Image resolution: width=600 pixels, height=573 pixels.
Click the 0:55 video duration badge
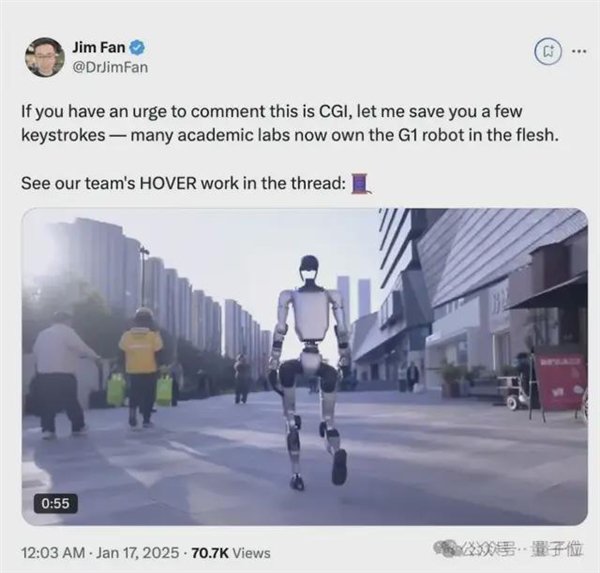click(55, 503)
